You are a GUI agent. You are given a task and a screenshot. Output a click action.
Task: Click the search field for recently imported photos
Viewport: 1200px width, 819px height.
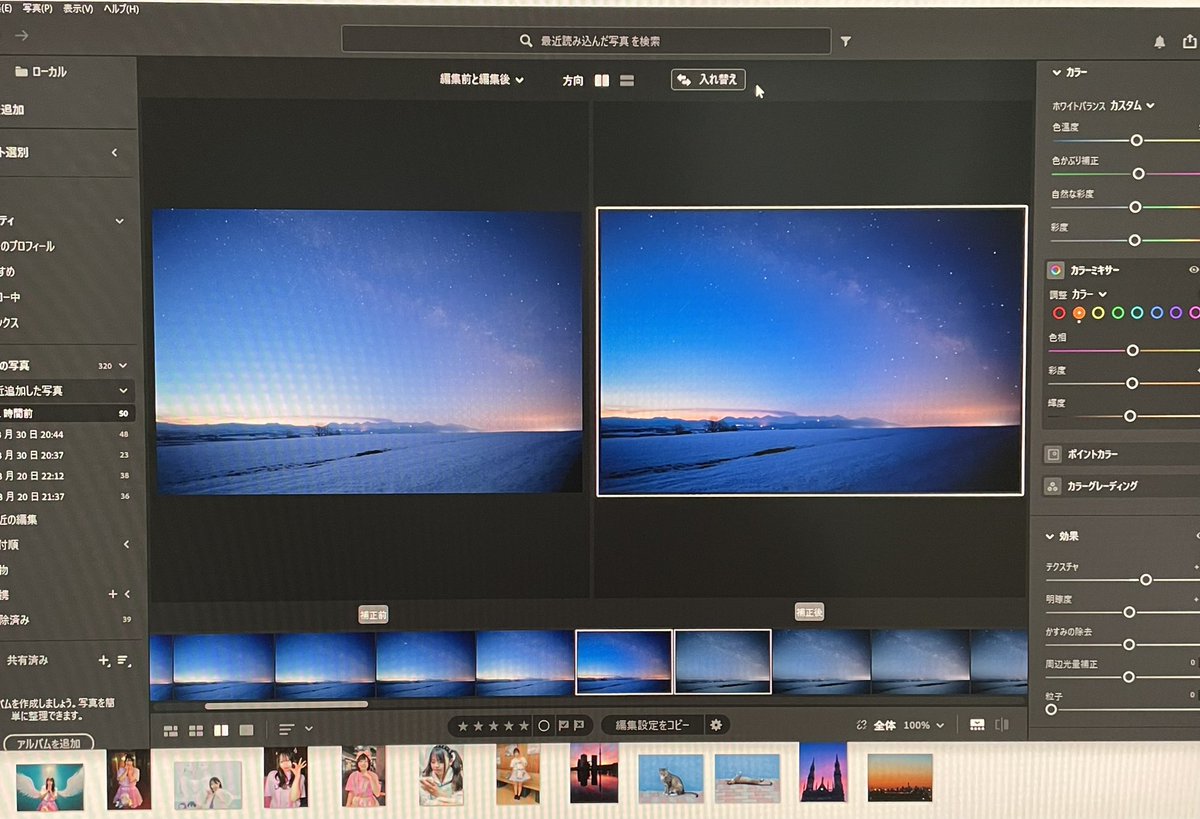(x=586, y=41)
